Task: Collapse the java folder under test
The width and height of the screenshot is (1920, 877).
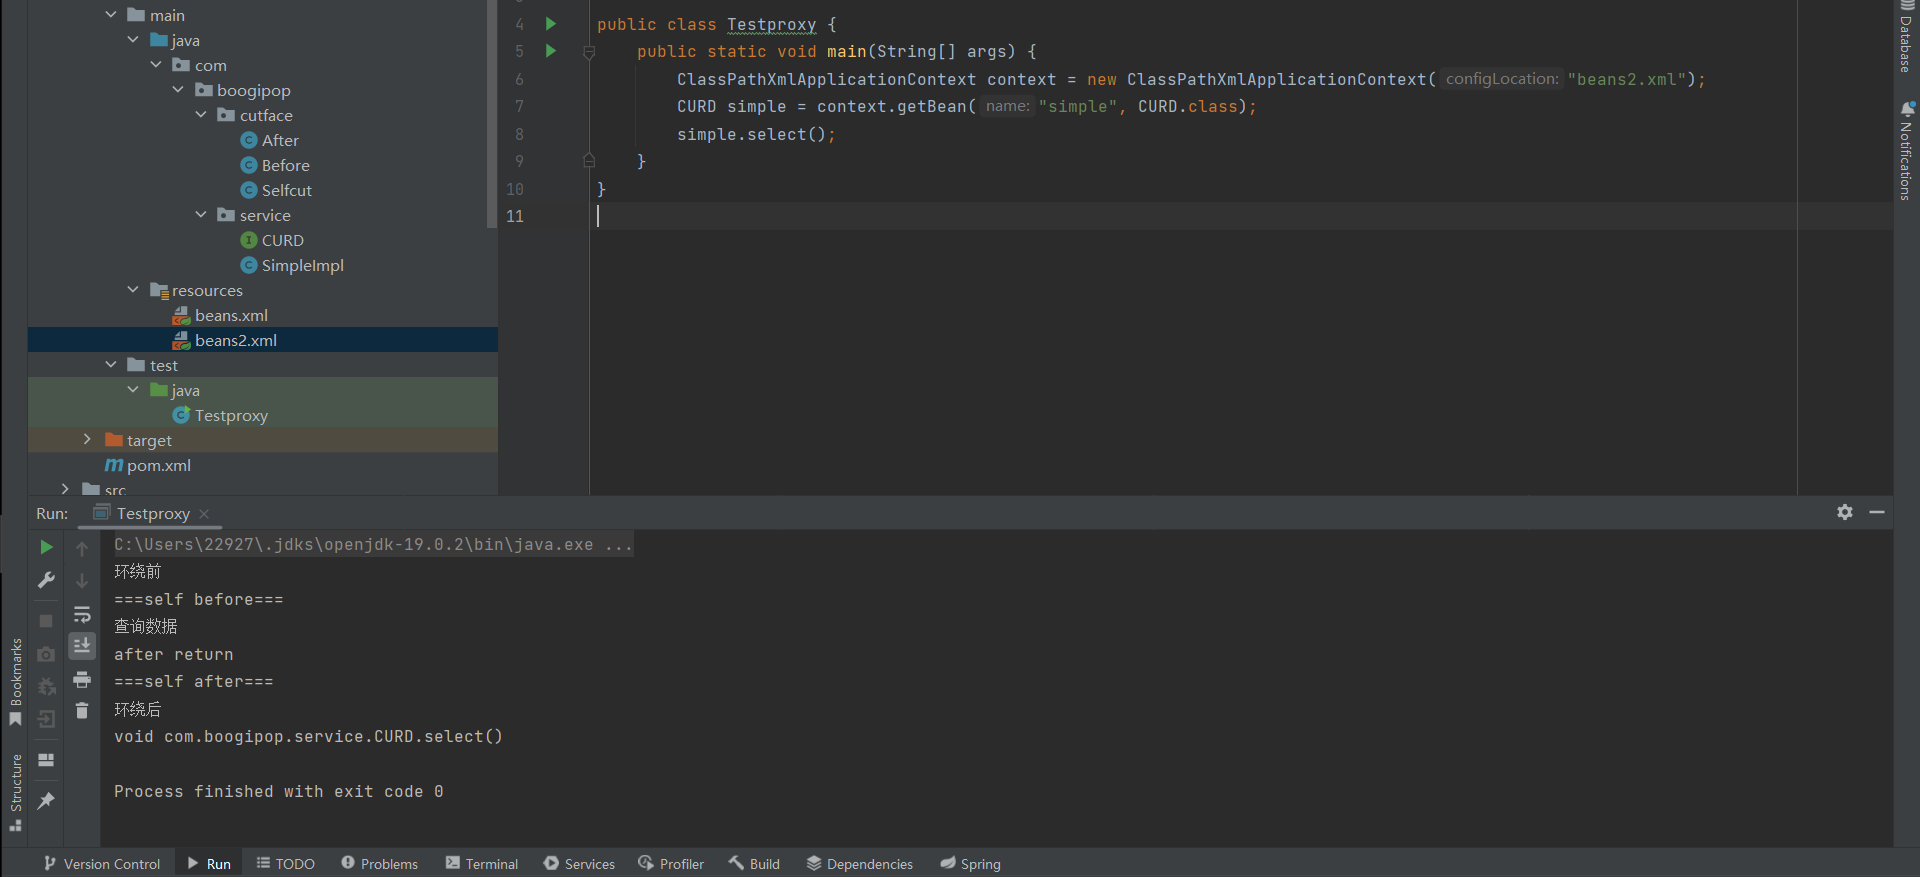Action: 133,390
